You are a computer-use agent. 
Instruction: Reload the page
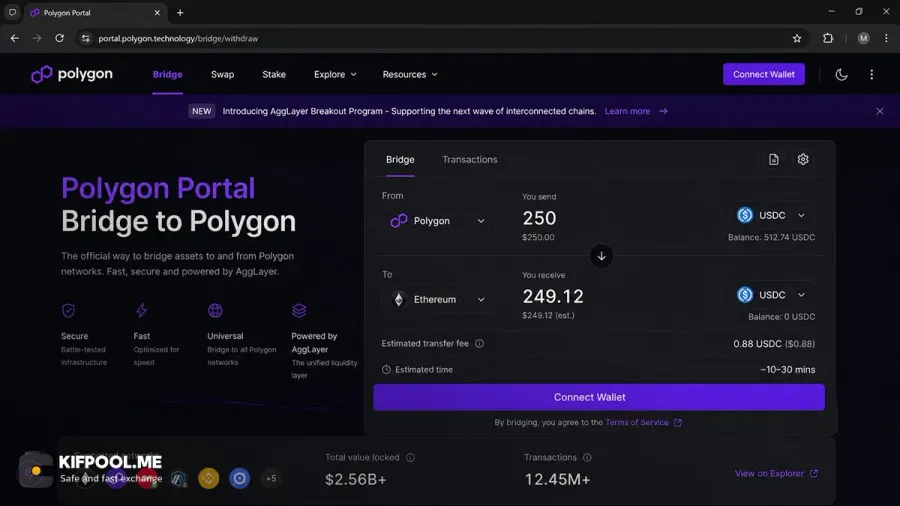tap(59, 38)
